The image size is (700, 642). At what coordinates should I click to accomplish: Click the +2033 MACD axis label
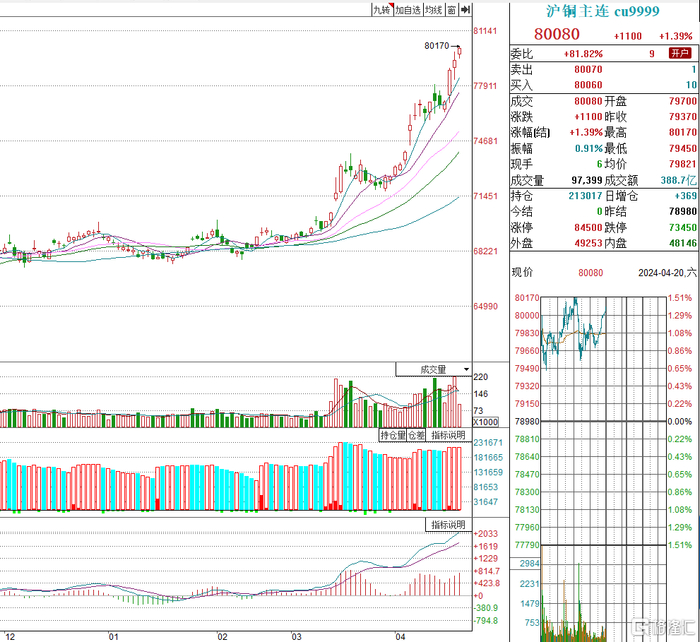pos(486,534)
